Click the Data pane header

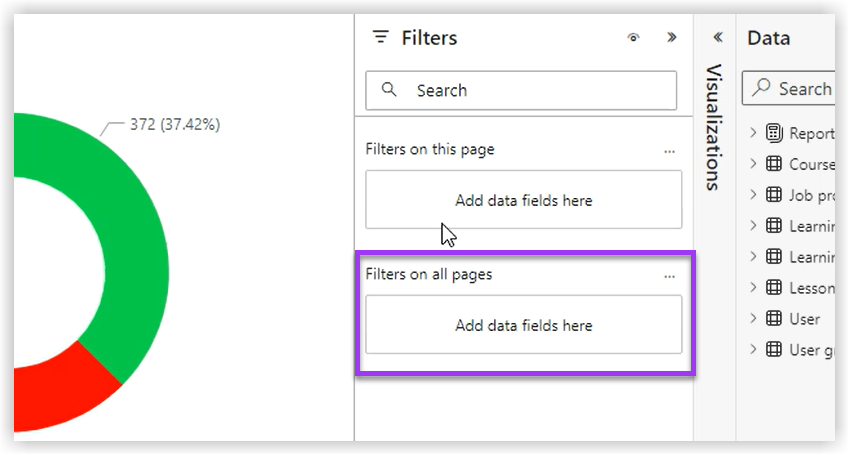(769, 38)
